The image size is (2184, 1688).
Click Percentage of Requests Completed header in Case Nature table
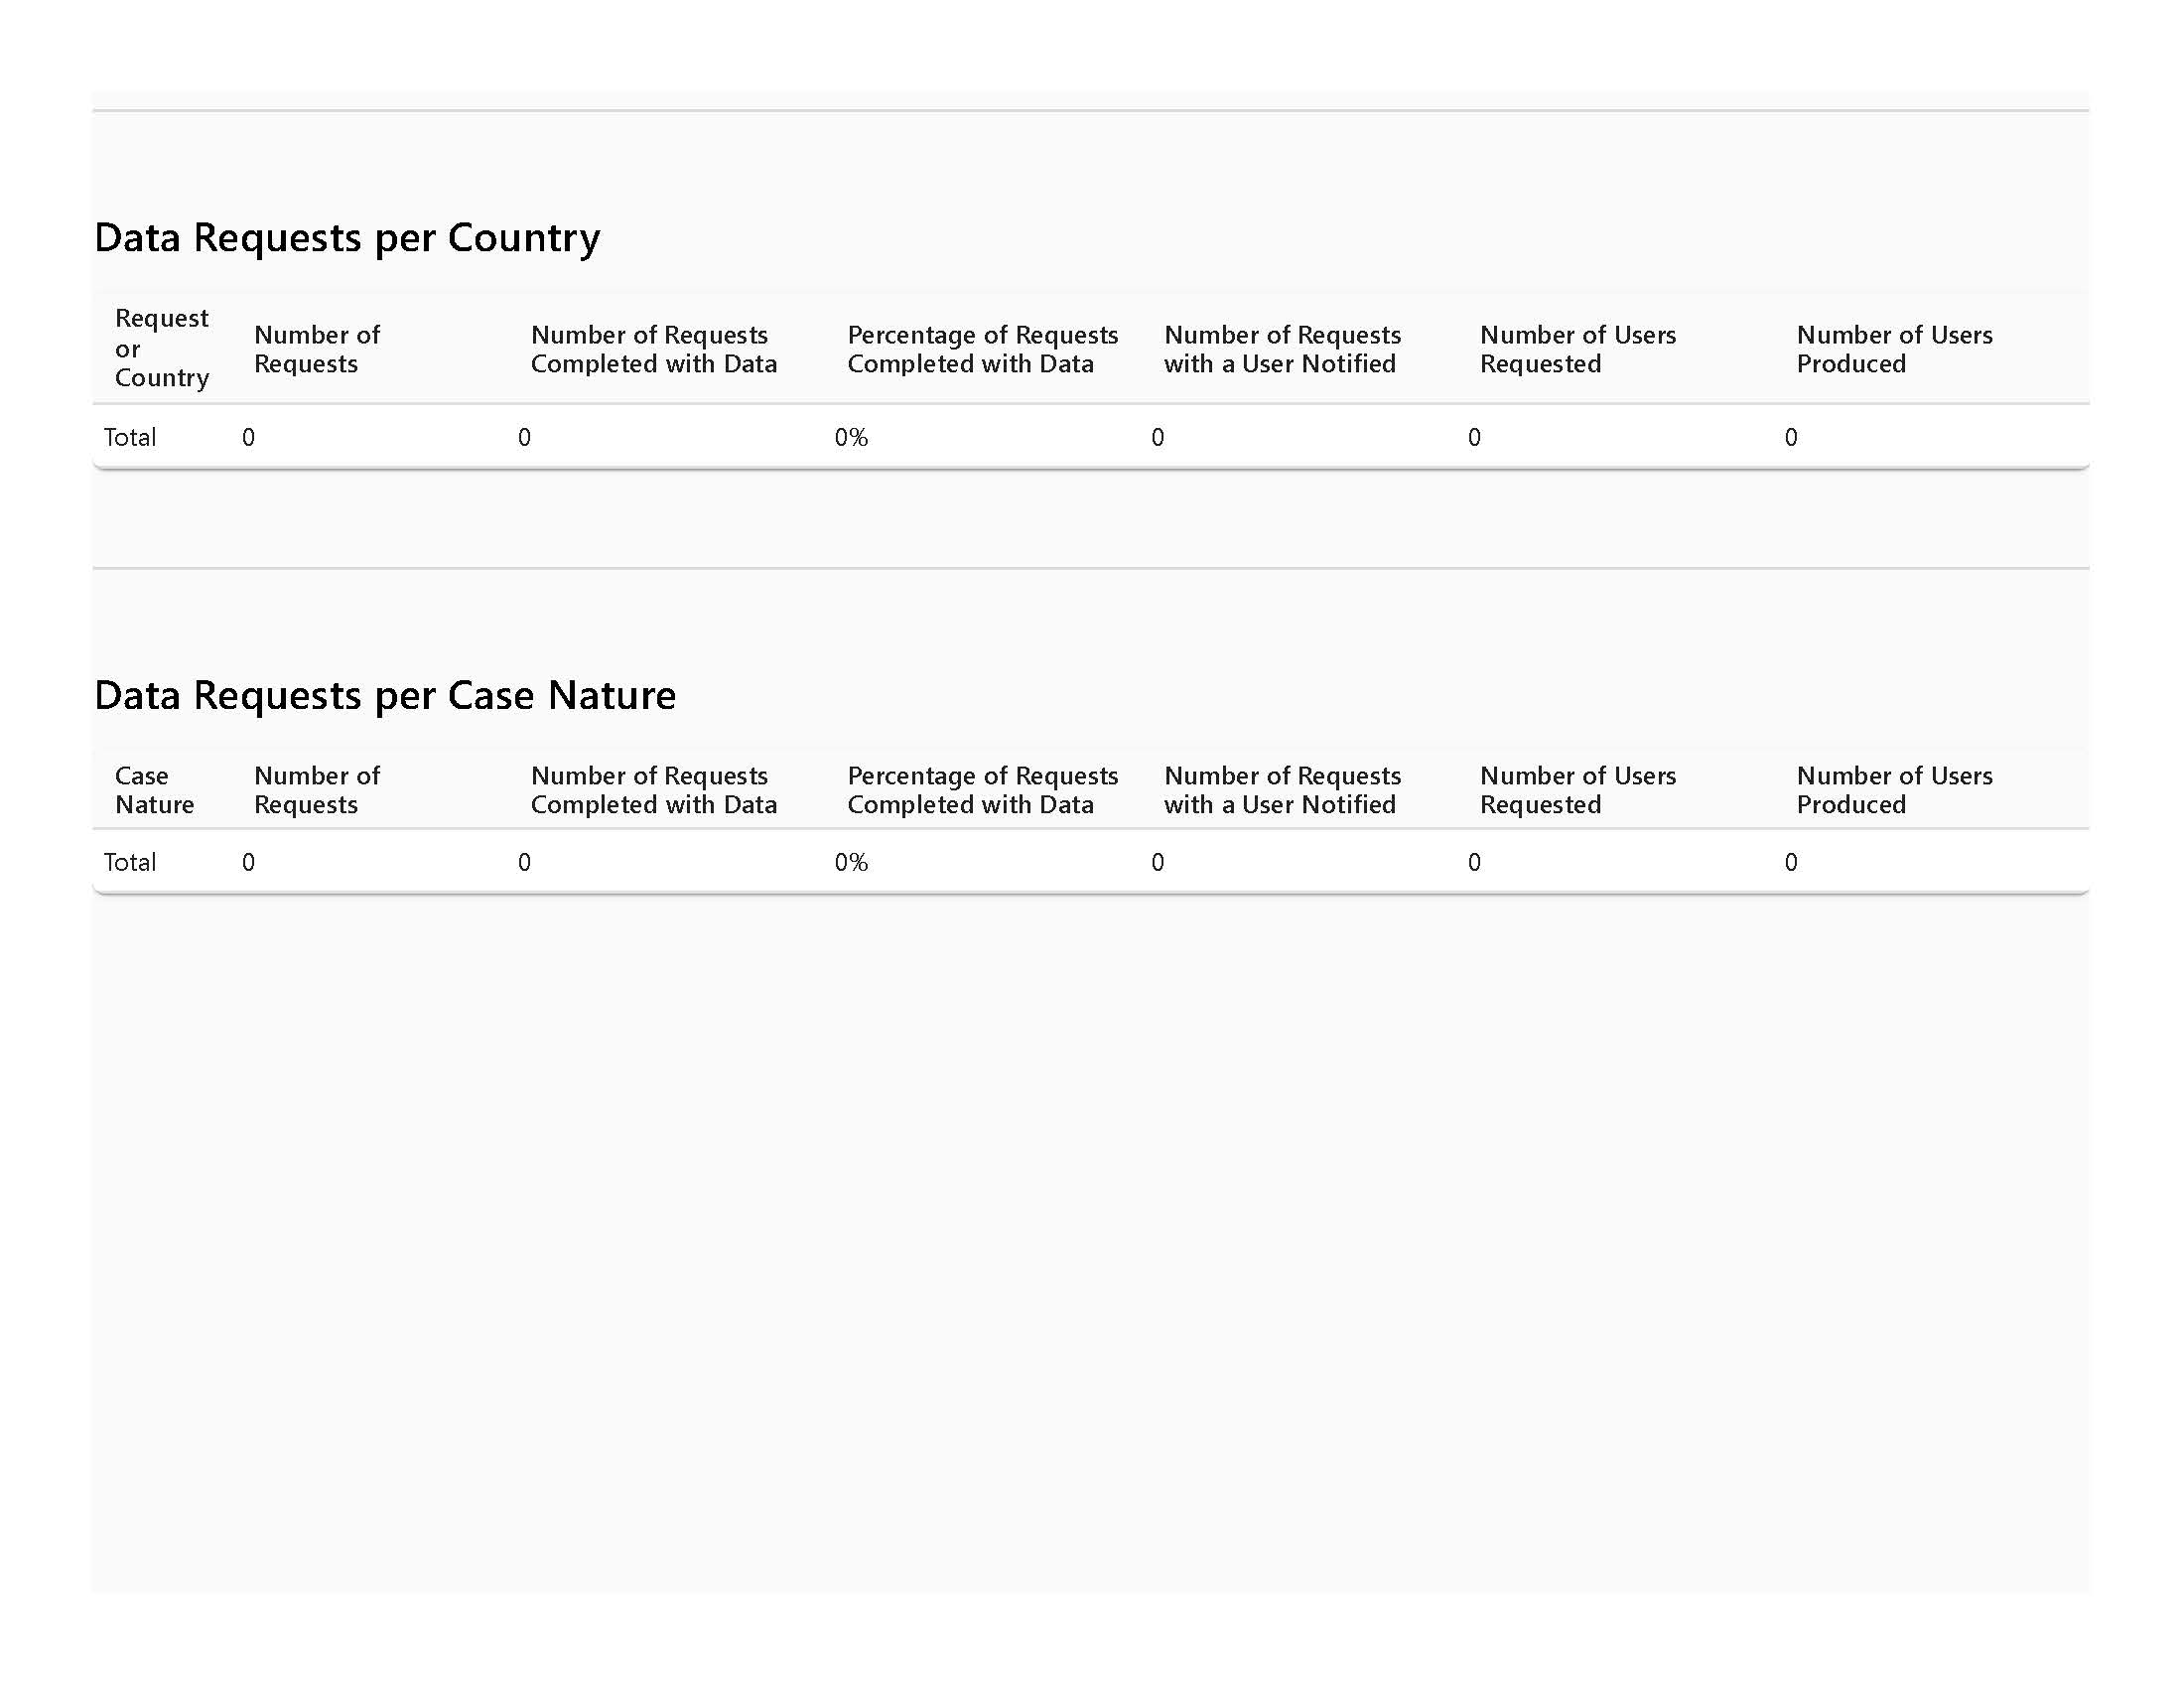[982, 790]
